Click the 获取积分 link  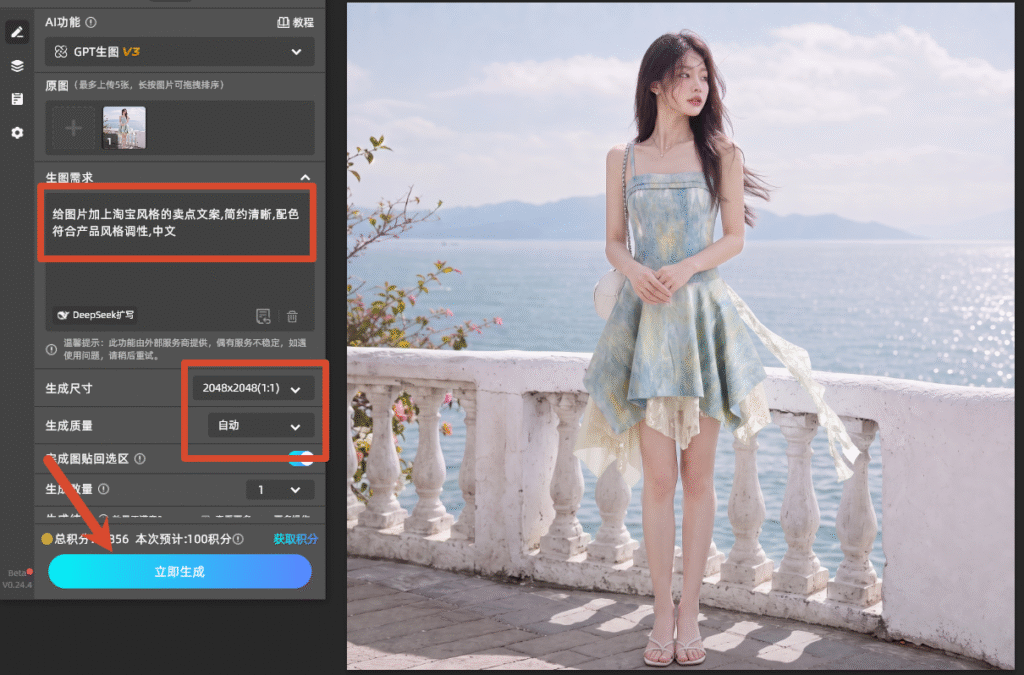click(x=295, y=539)
